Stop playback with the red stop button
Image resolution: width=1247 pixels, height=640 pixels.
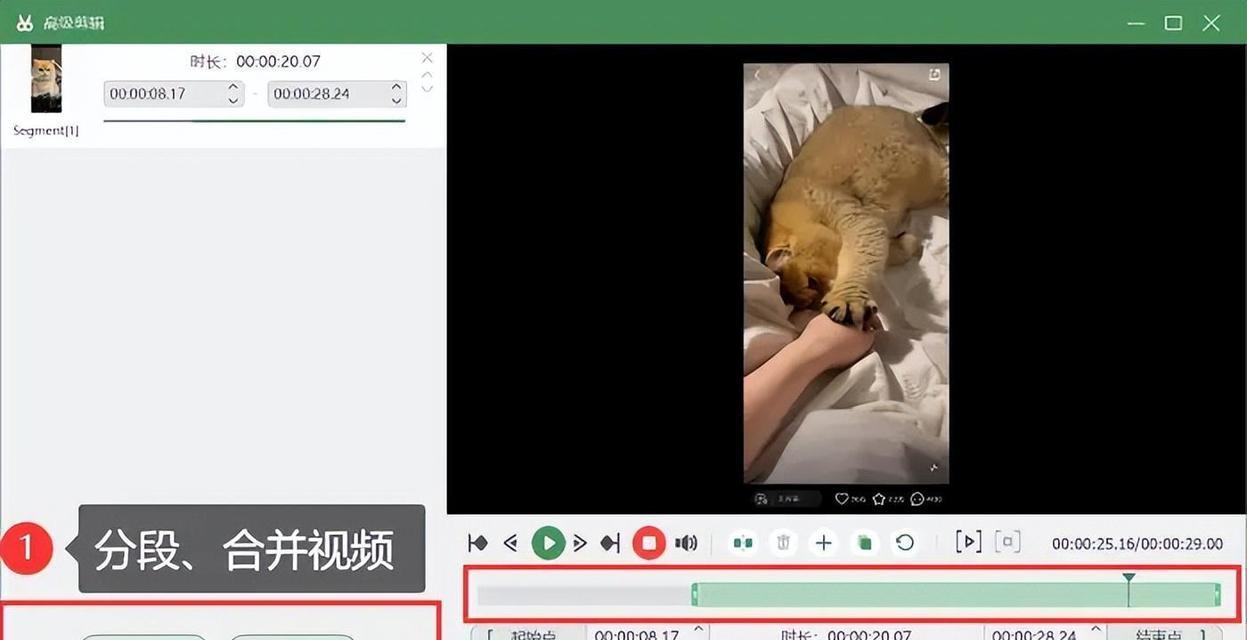point(649,543)
